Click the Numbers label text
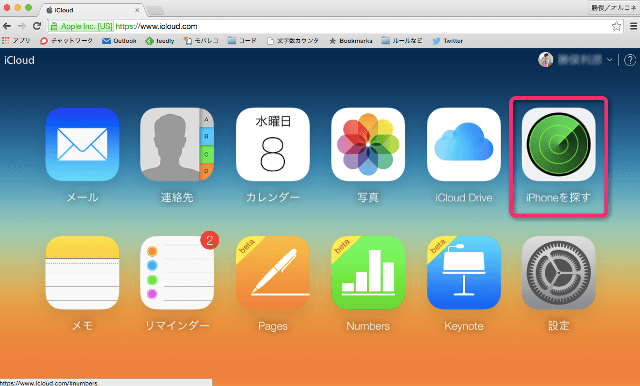Screen dimensions: 640x386 click(368, 326)
